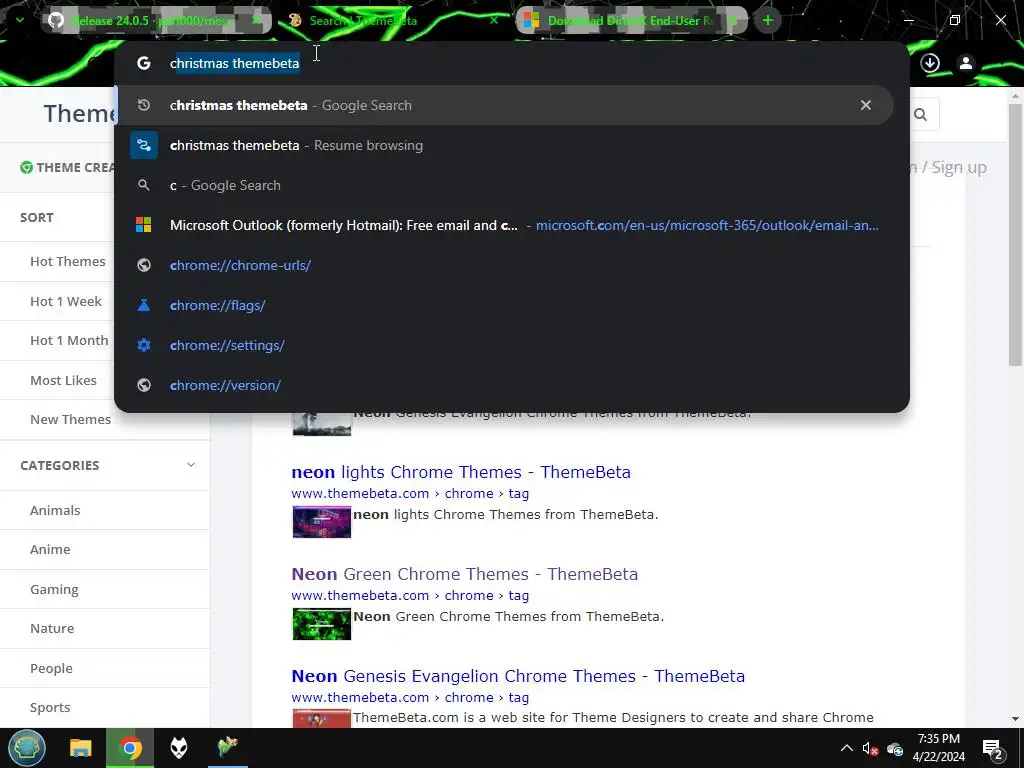Open the taskbar clock showing 7:35 PM

tap(938, 748)
